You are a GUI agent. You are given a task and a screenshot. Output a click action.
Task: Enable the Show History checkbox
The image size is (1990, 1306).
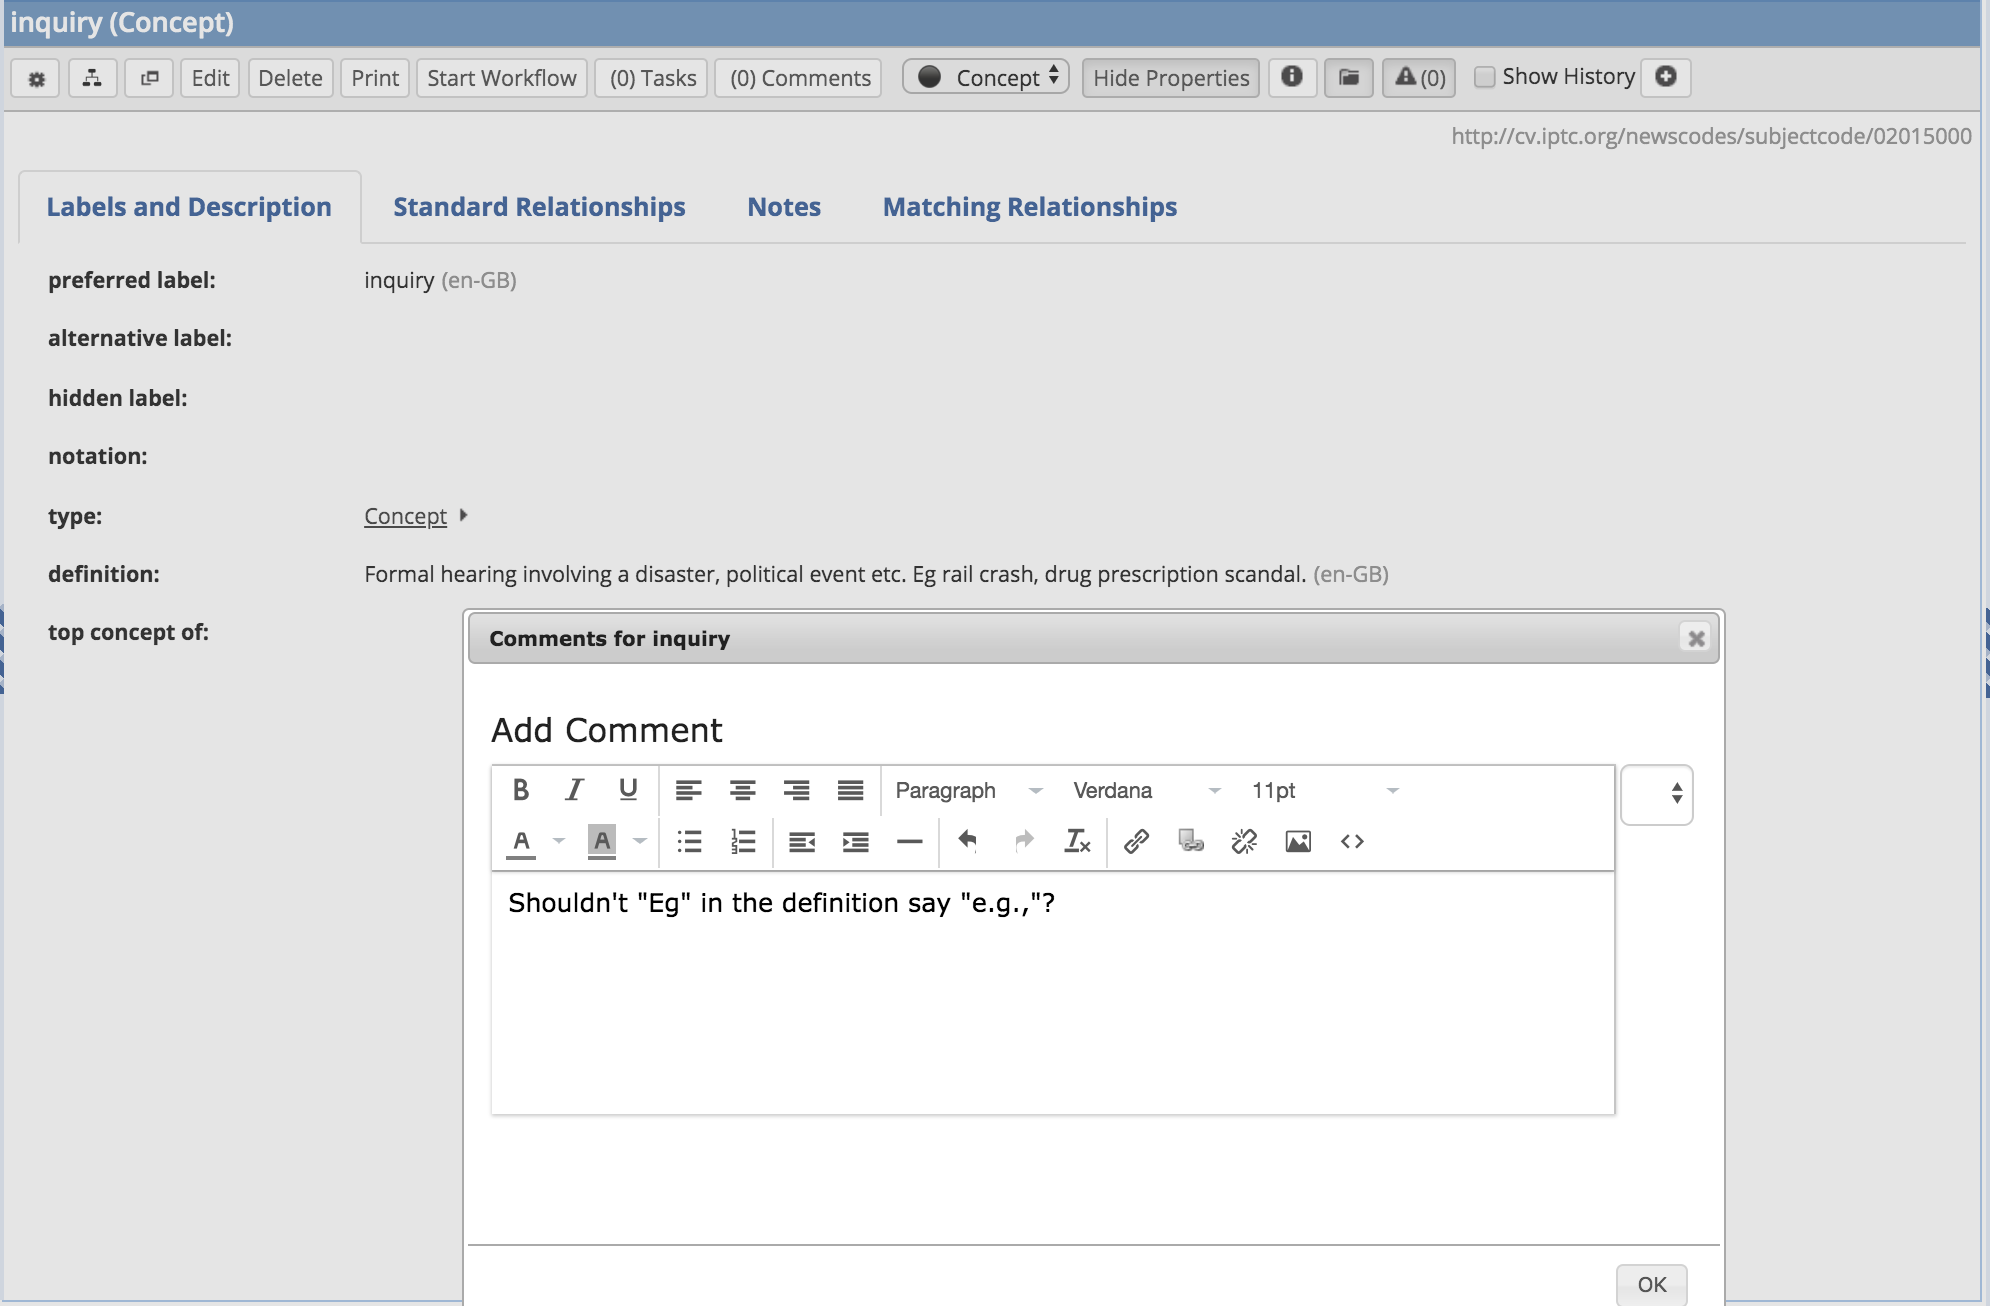[x=1485, y=77]
